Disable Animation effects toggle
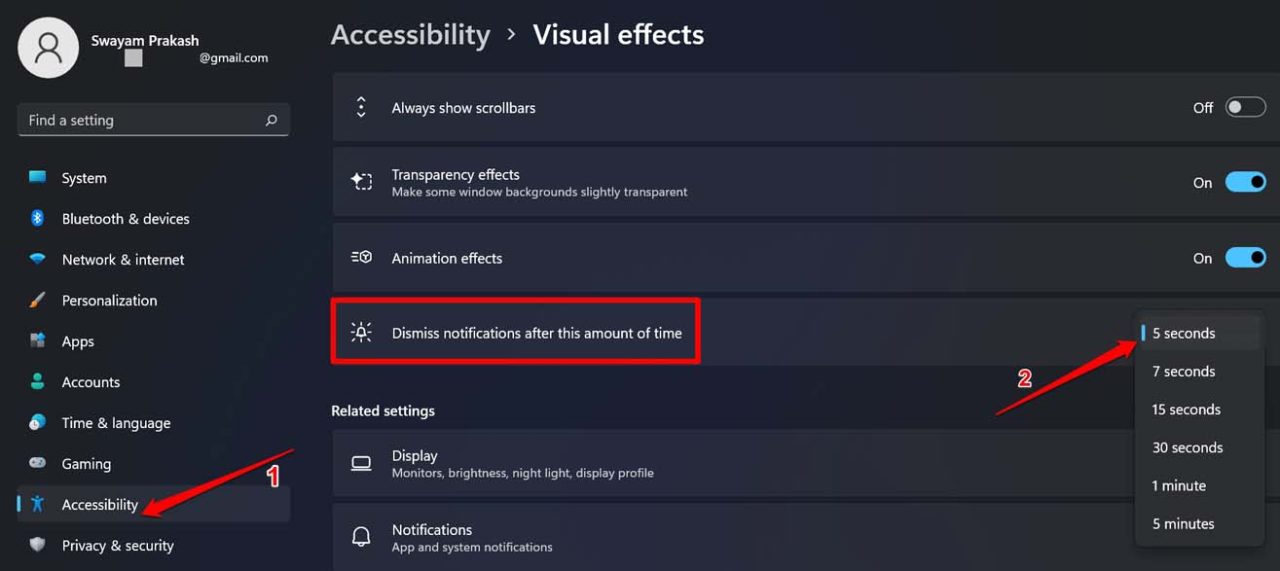The width and height of the screenshot is (1280, 571). [1246, 258]
